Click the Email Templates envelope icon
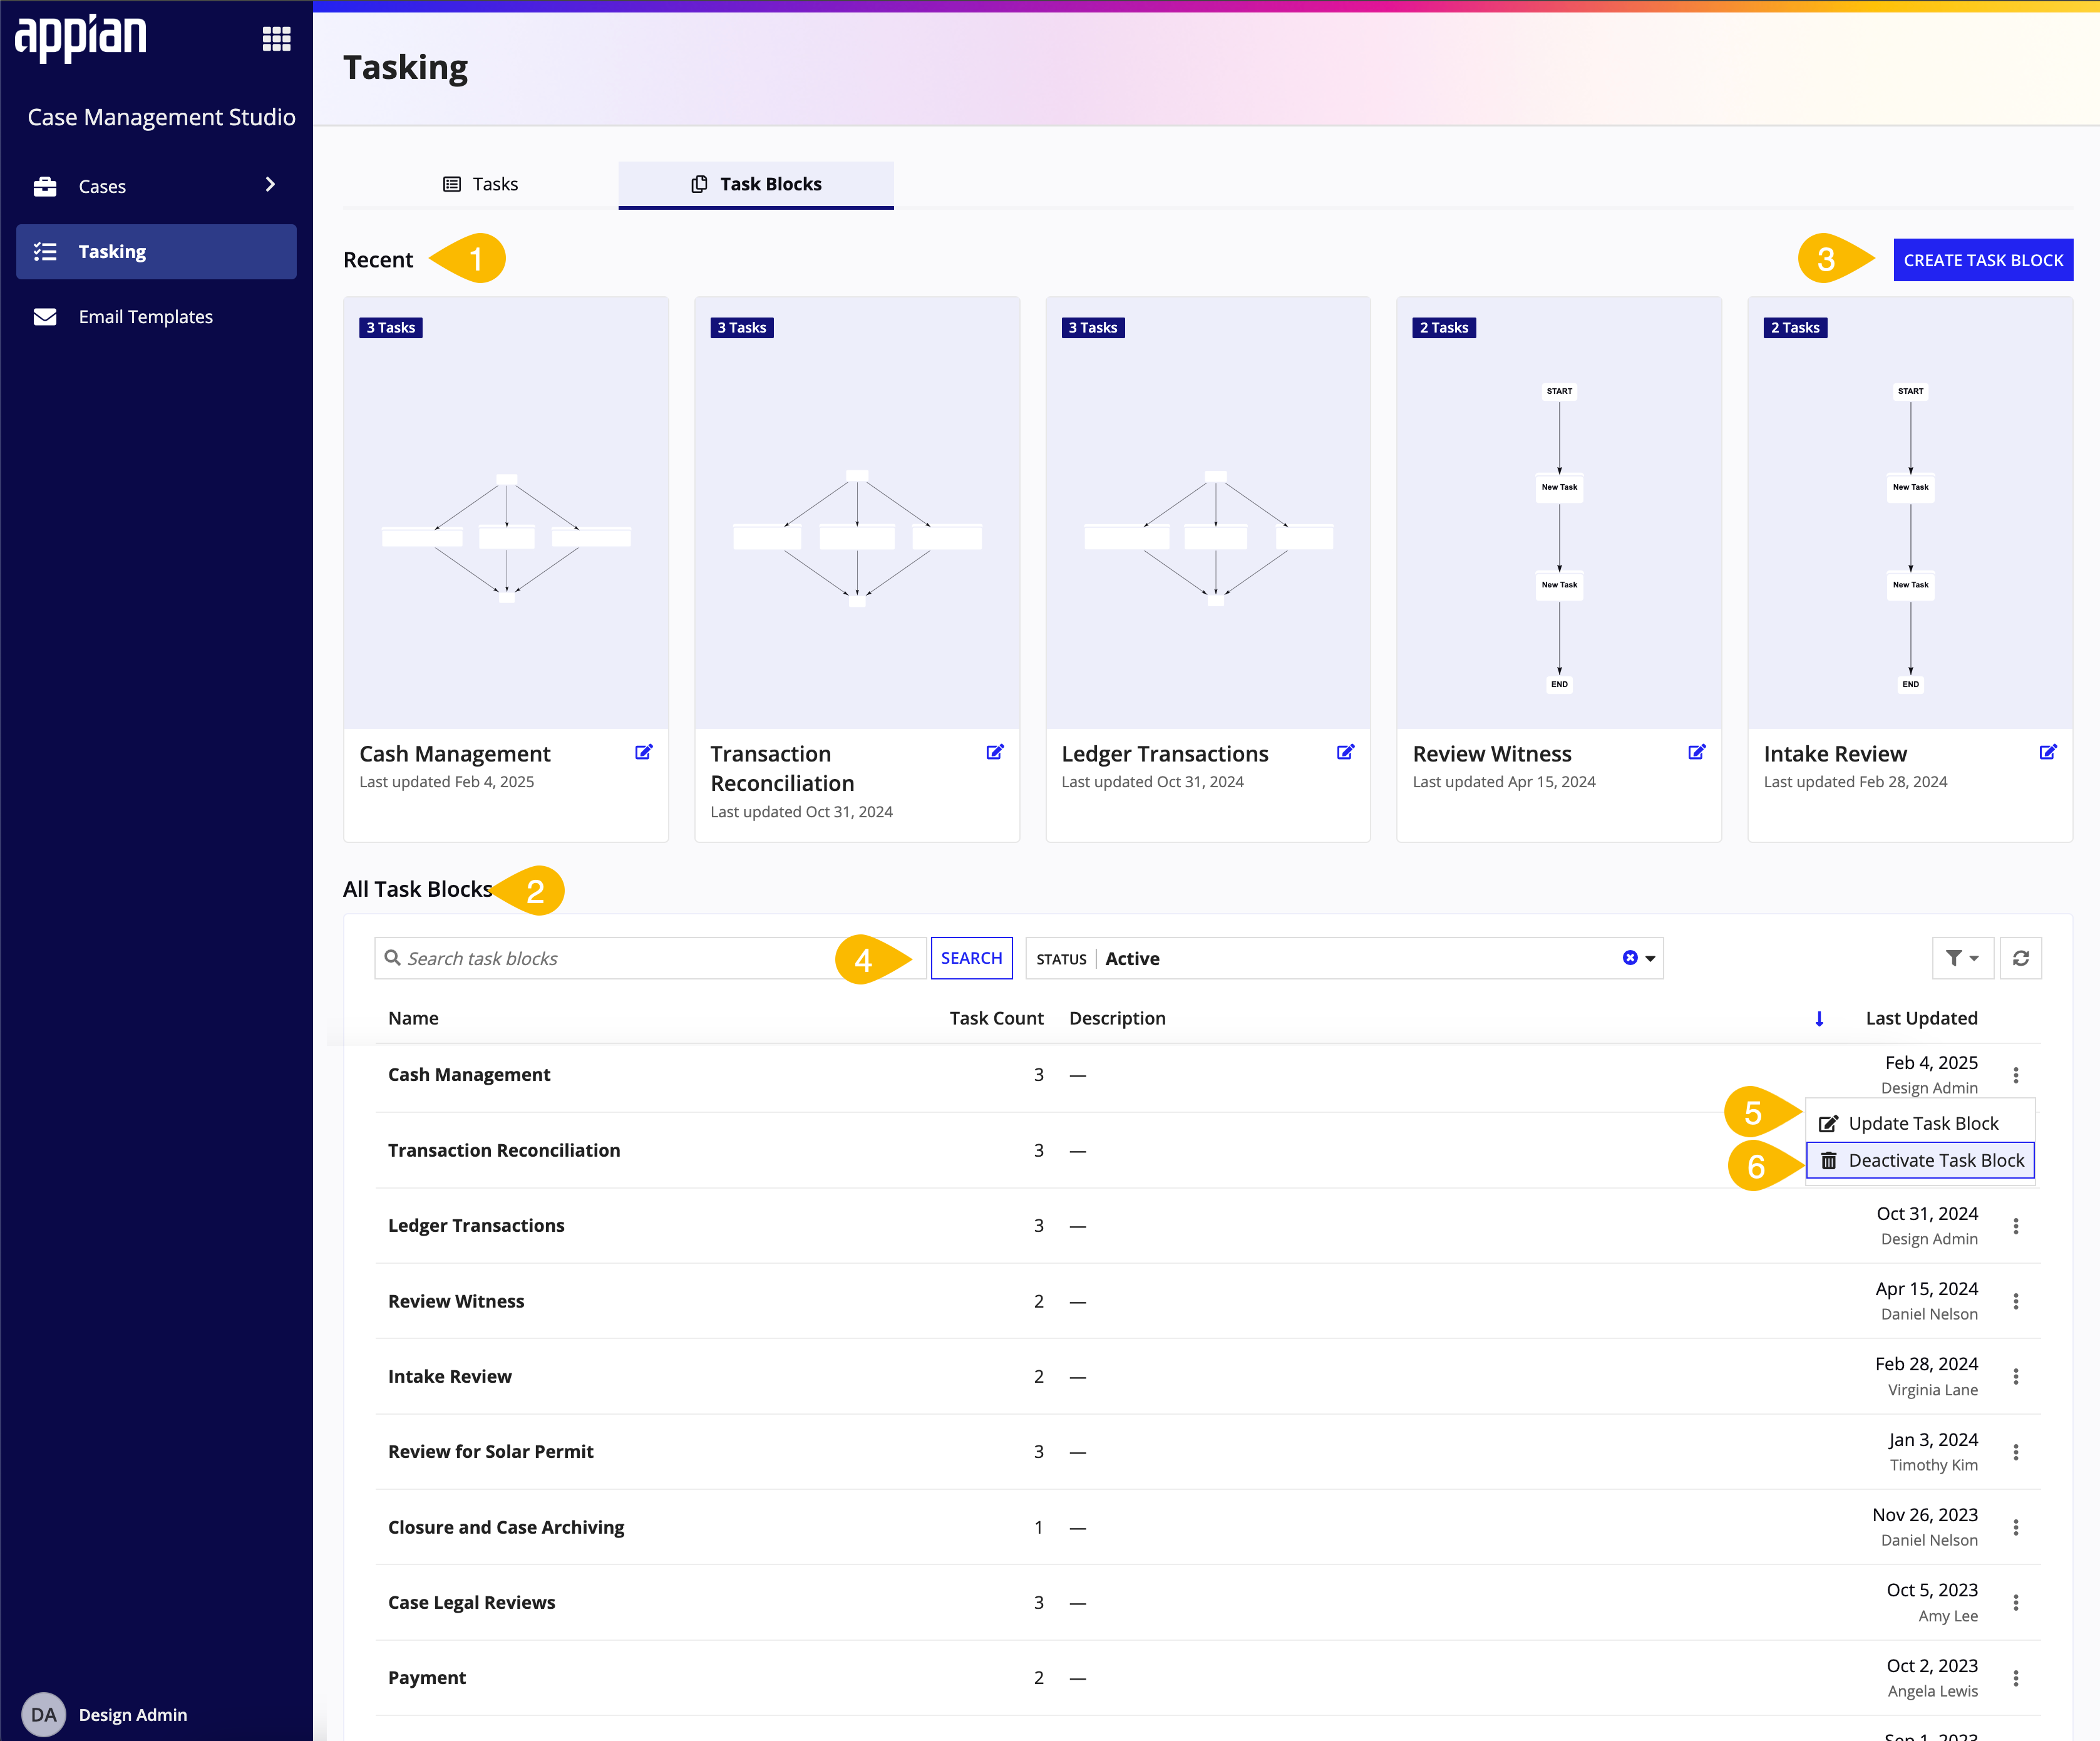Viewport: 2100px width, 1741px height. point(45,317)
